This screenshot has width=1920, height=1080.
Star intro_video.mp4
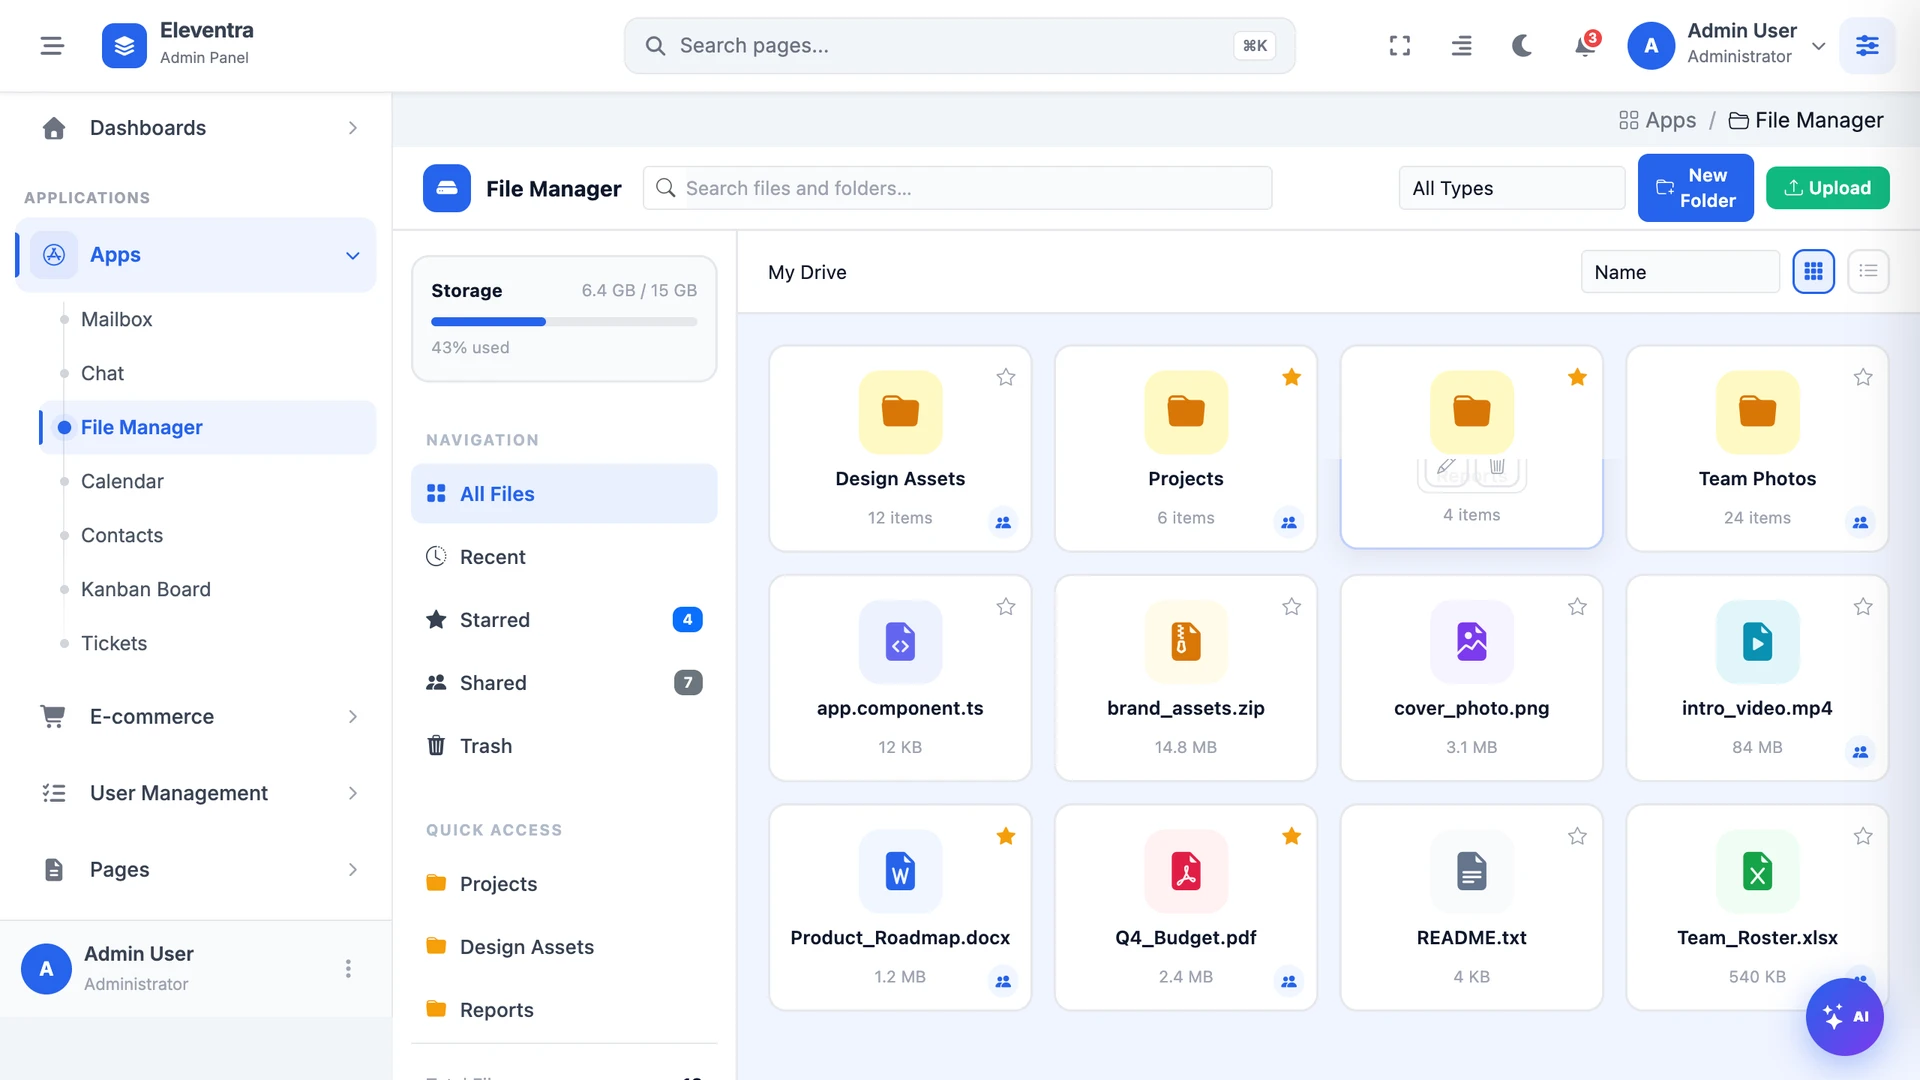(1863, 607)
